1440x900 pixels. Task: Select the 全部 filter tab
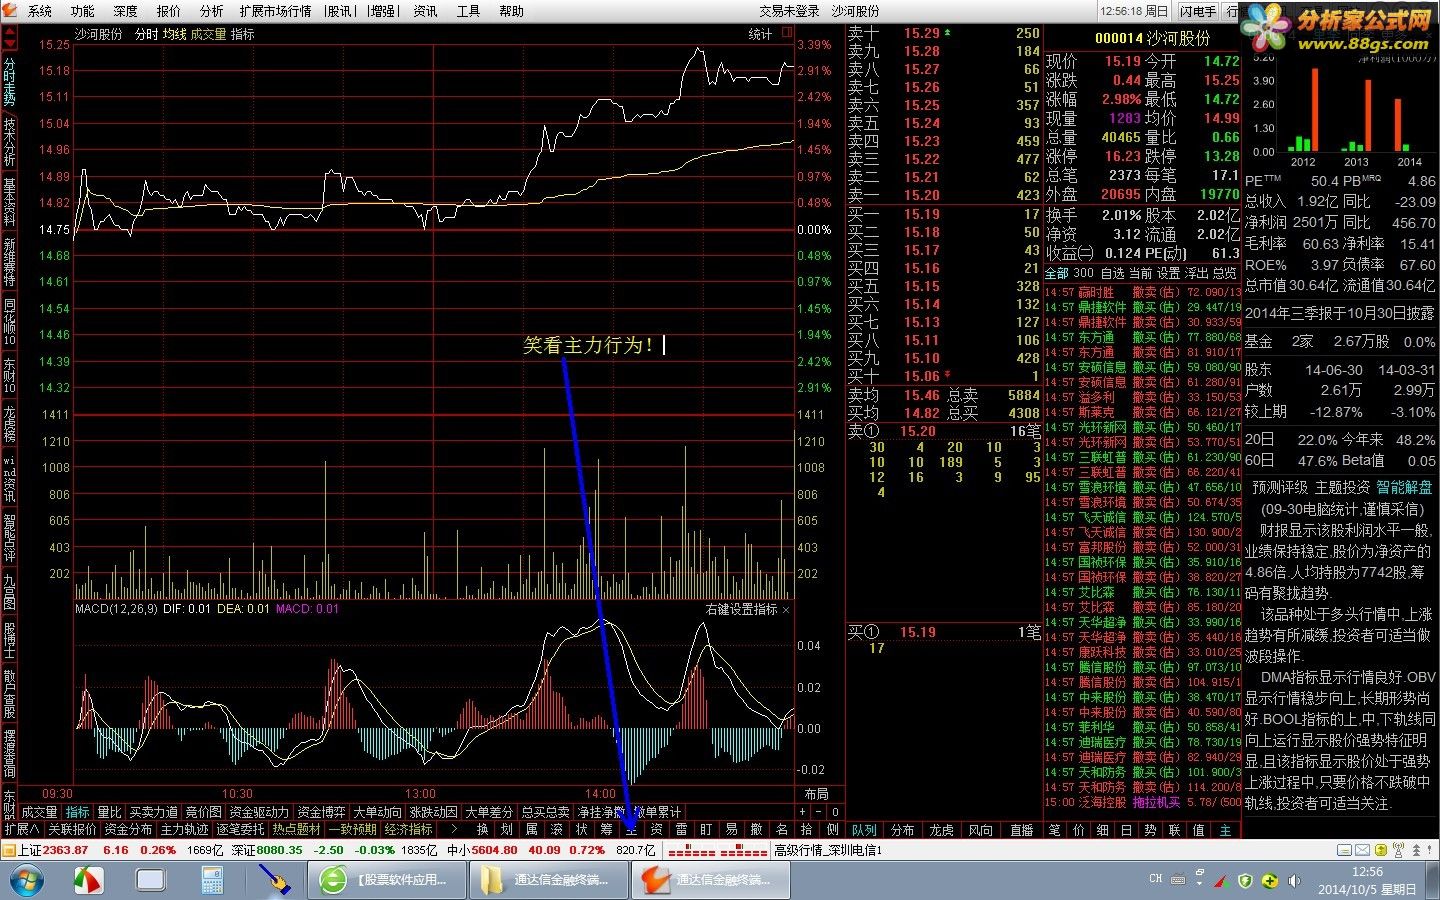[1057, 273]
